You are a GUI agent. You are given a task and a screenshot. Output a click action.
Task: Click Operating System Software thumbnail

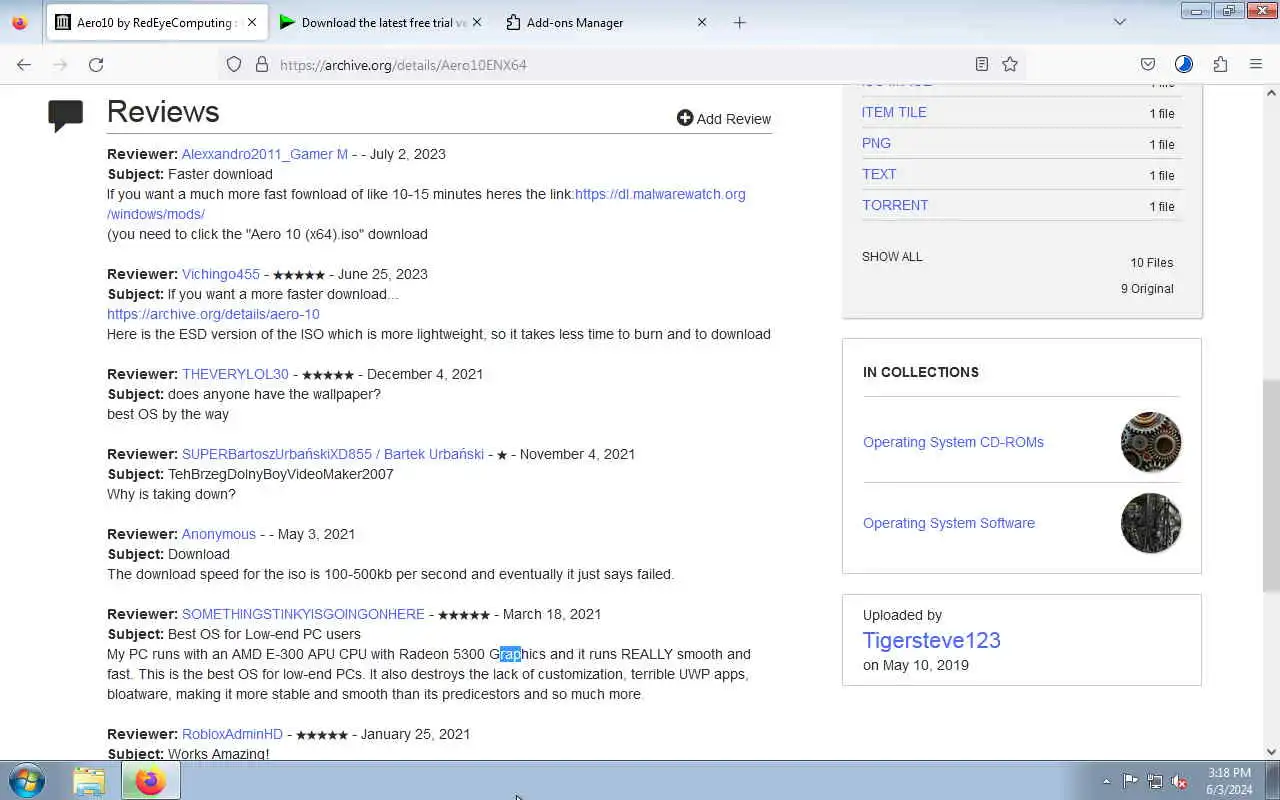pos(1151,523)
